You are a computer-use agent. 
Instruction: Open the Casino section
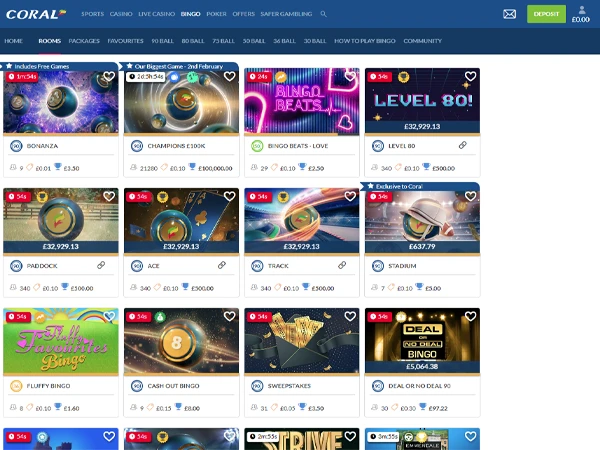tap(121, 14)
